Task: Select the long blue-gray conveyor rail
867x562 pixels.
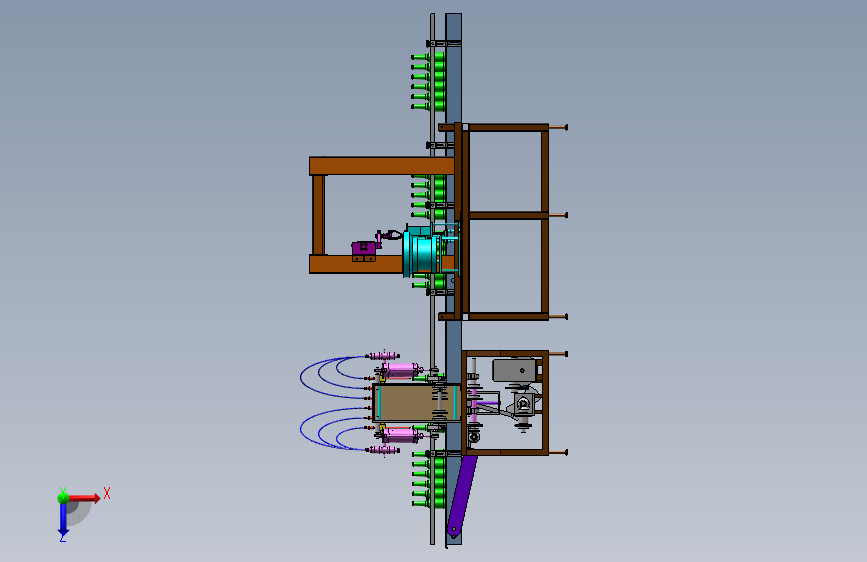Action: 453,279
